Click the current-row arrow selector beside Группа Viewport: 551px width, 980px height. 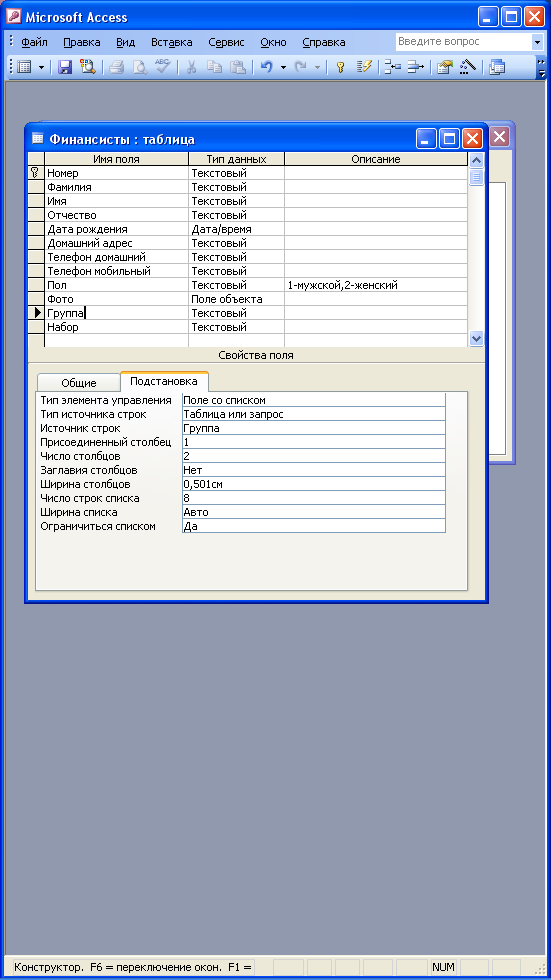point(36,312)
